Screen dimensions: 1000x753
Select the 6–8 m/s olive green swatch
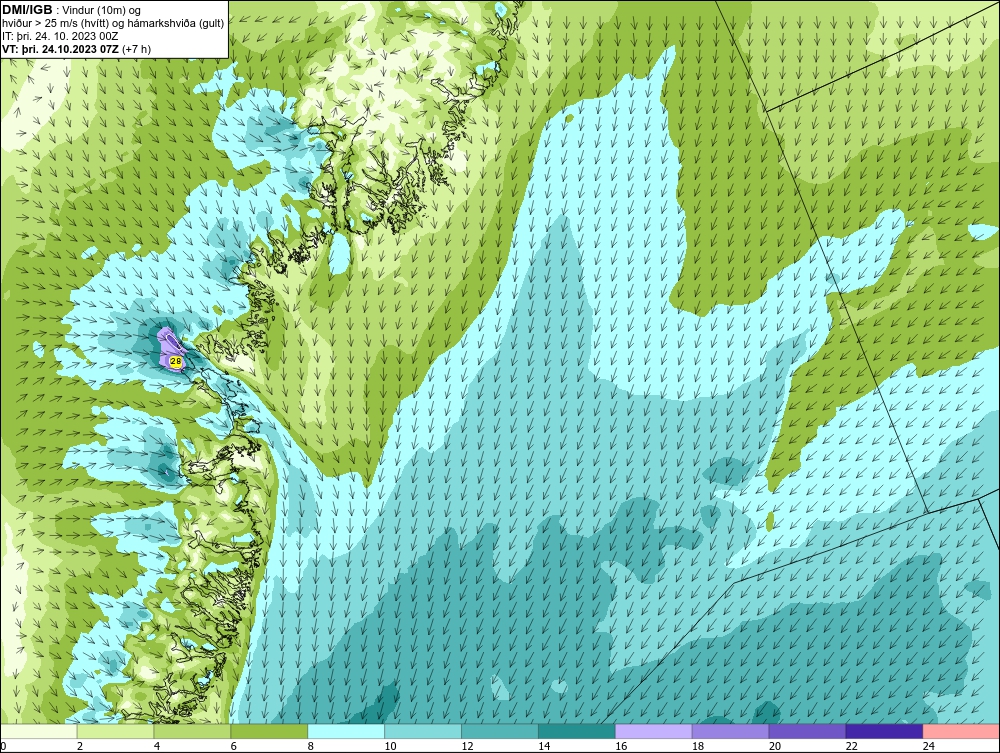tap(269, 731)
